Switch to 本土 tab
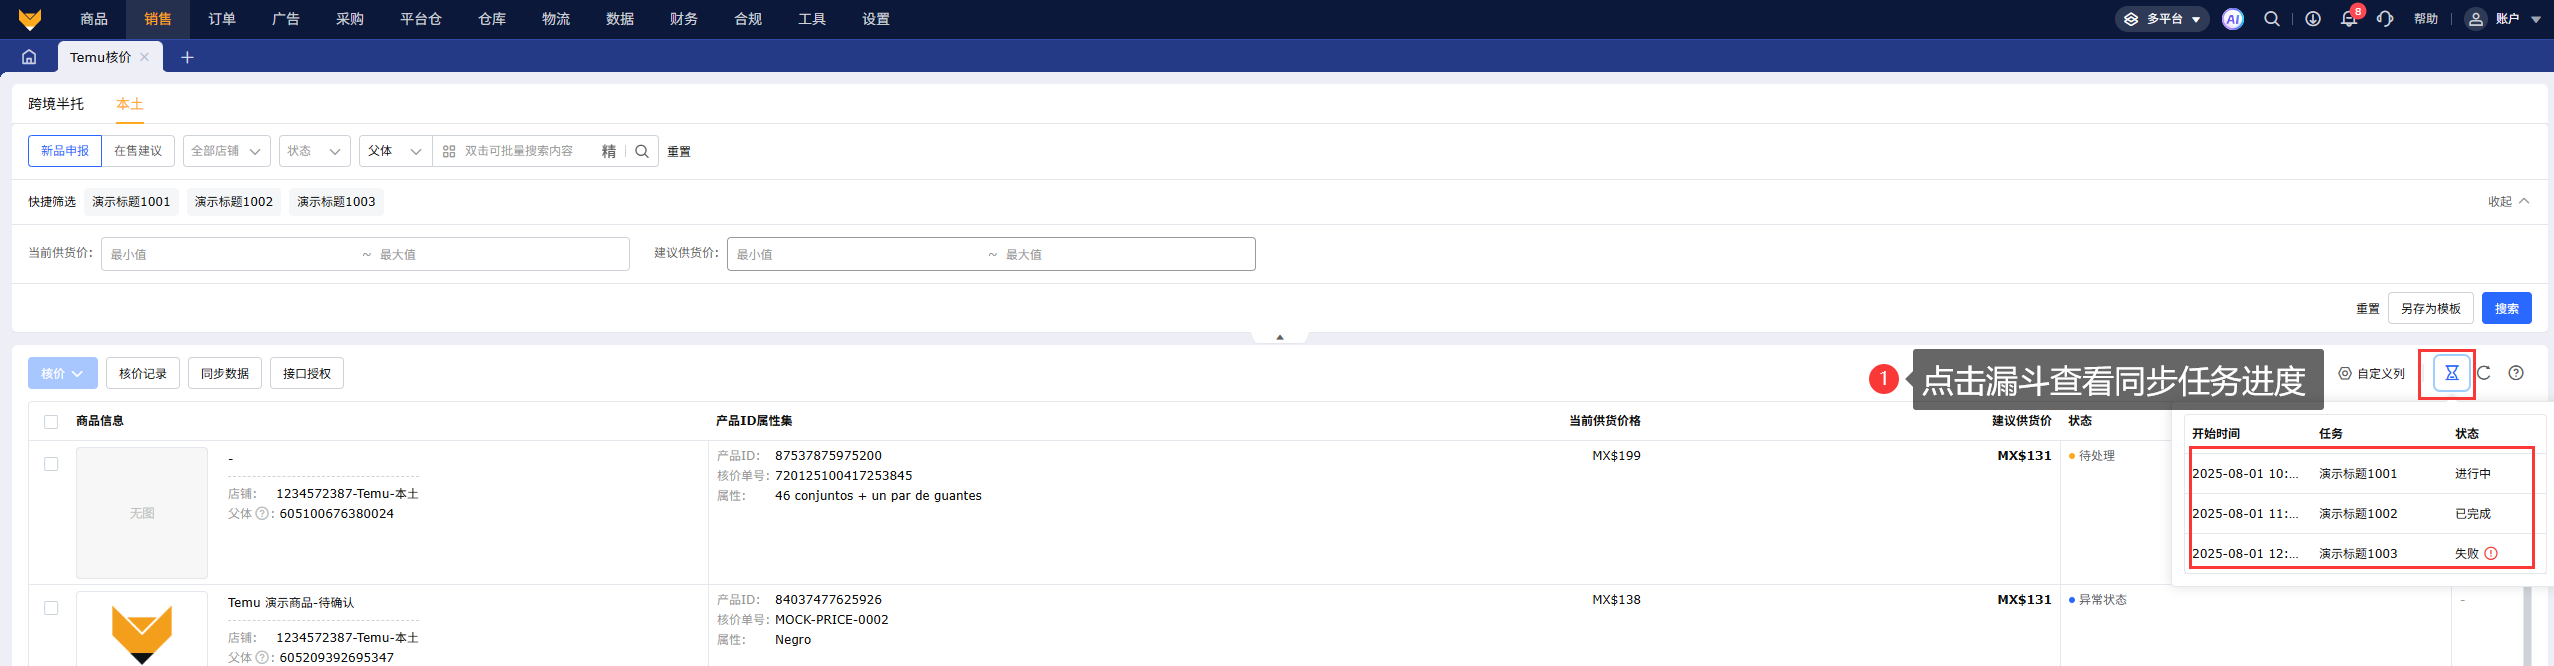The image size is (2554, 666). point(130,104)
